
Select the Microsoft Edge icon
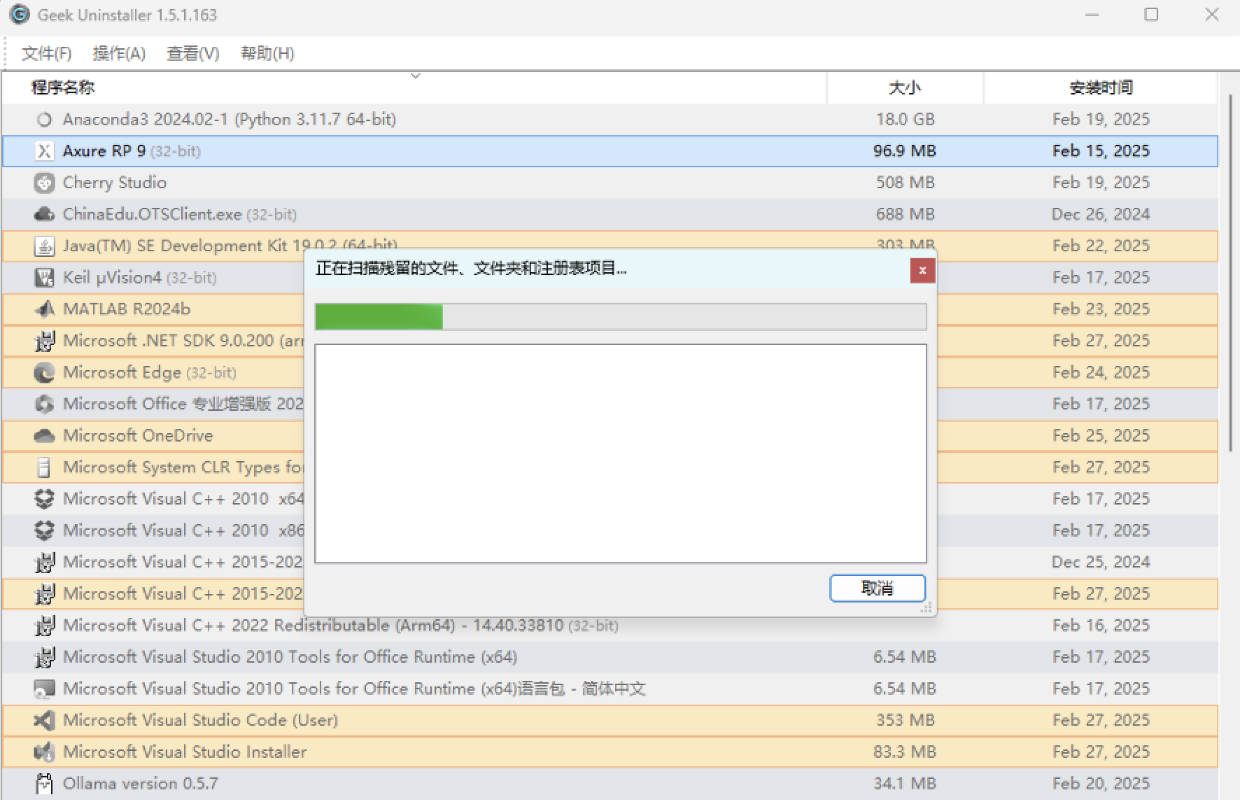click(x=43, y=373)
